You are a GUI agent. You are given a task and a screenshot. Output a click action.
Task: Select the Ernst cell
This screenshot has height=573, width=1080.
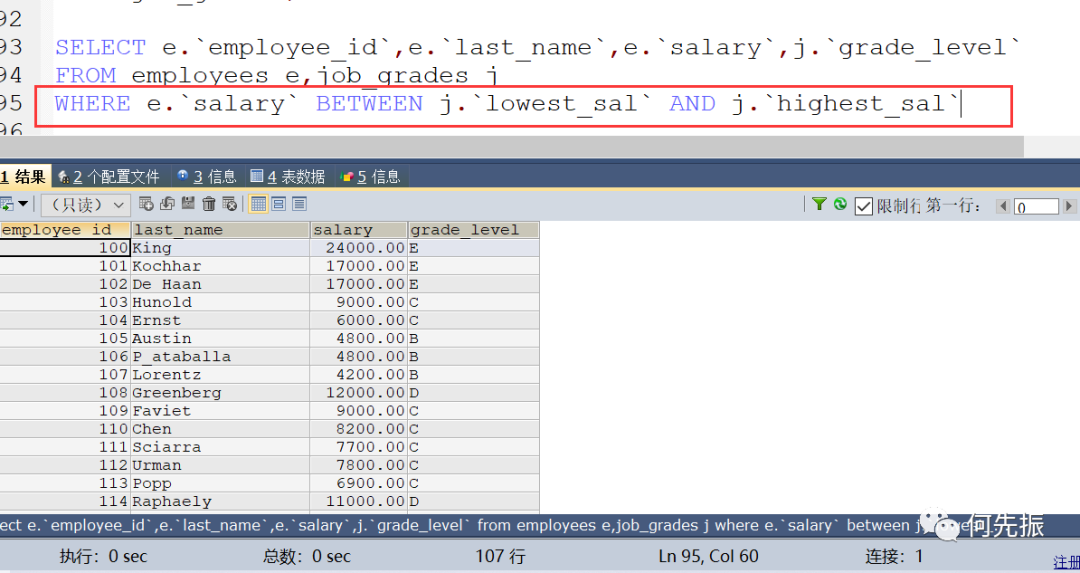pos(220,320)
